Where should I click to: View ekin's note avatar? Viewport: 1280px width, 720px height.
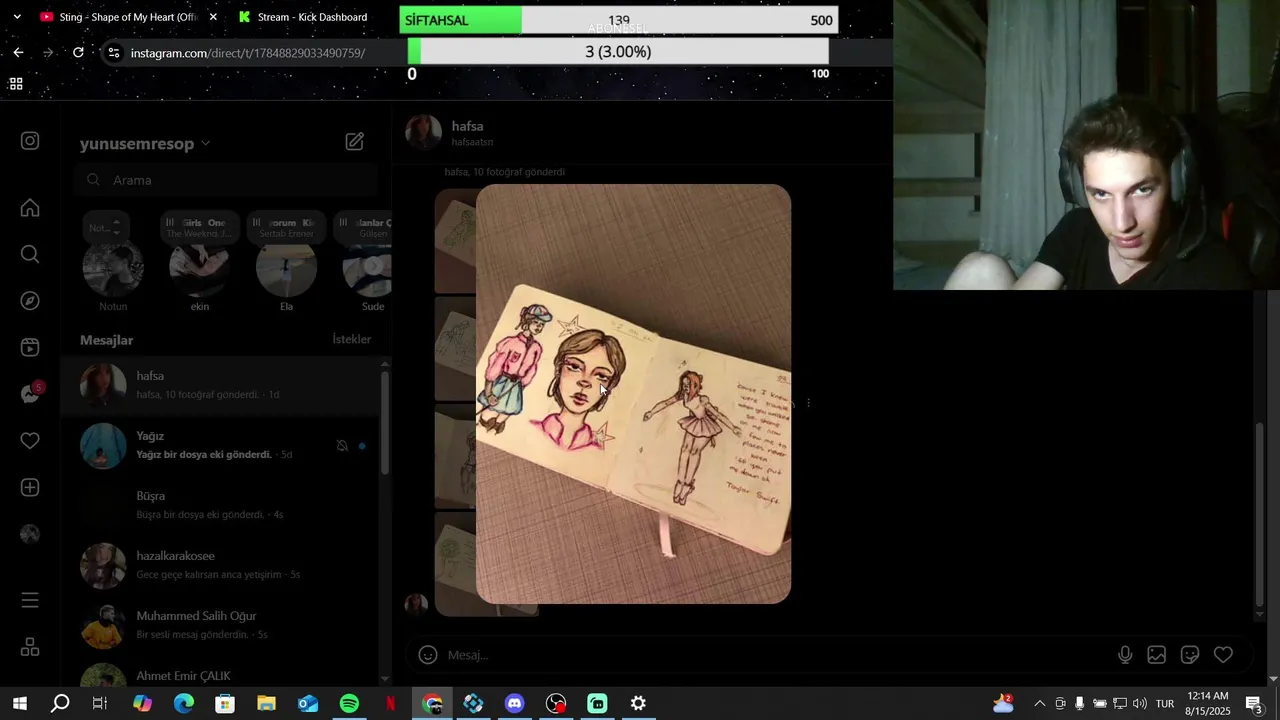[x=200, y=266]
